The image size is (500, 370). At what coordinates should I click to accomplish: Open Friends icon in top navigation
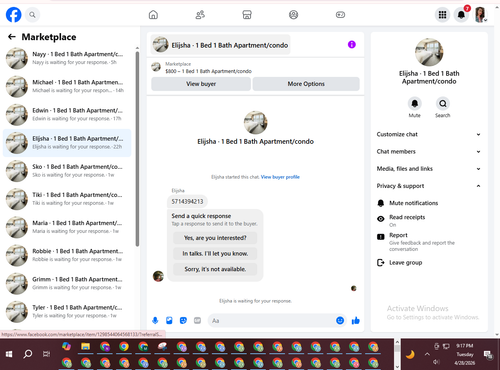[x=200, y=15]
